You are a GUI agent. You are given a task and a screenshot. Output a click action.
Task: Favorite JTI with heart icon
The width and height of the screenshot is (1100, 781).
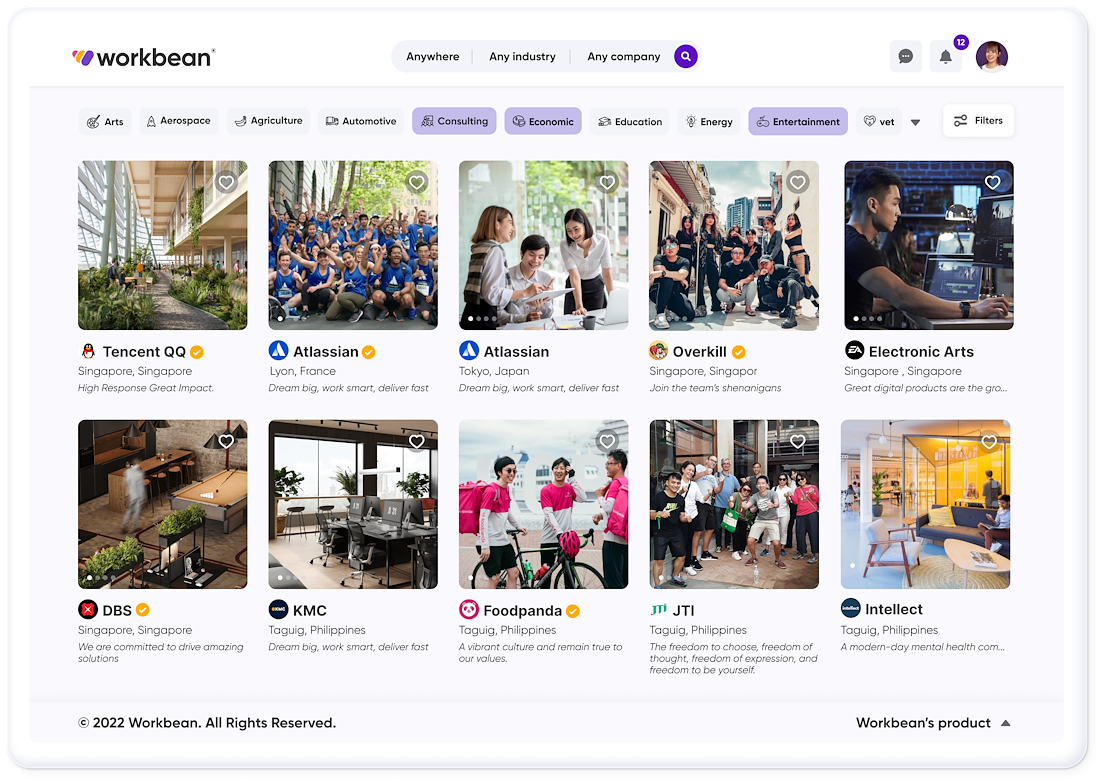tap(798, 441)
